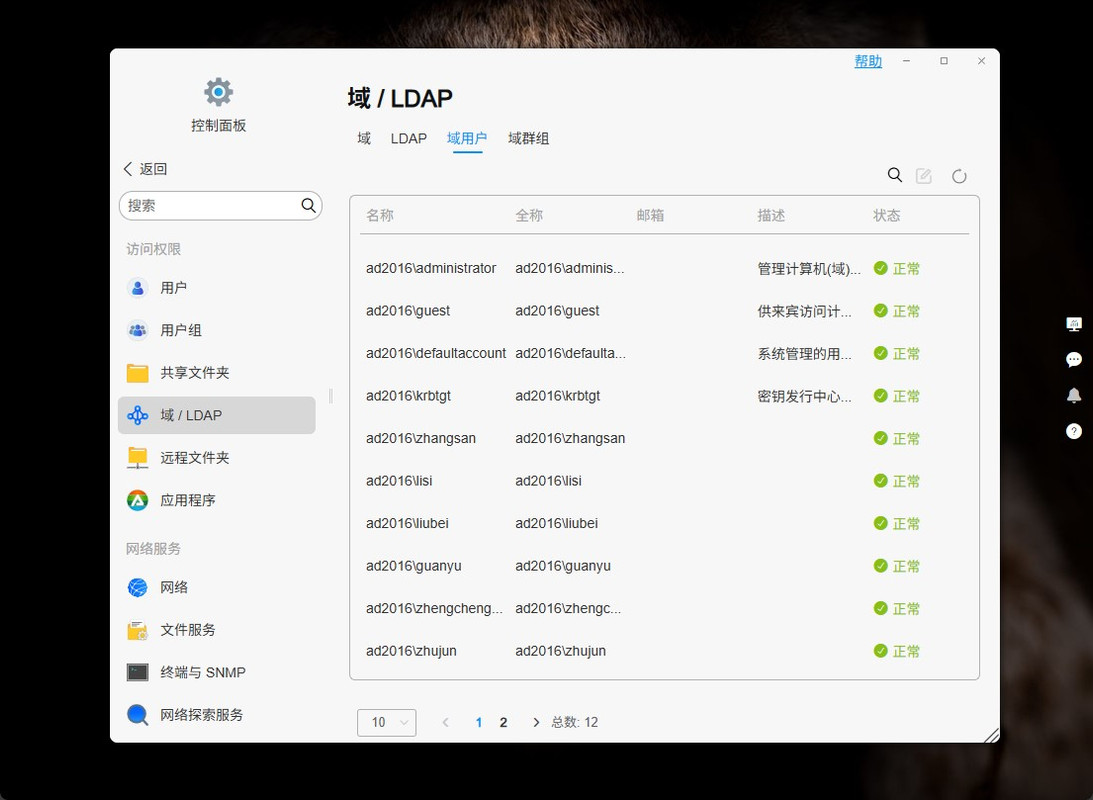1093x800 pixels.
Task: Select page 1 in pagination
Action: click(479, 723)
